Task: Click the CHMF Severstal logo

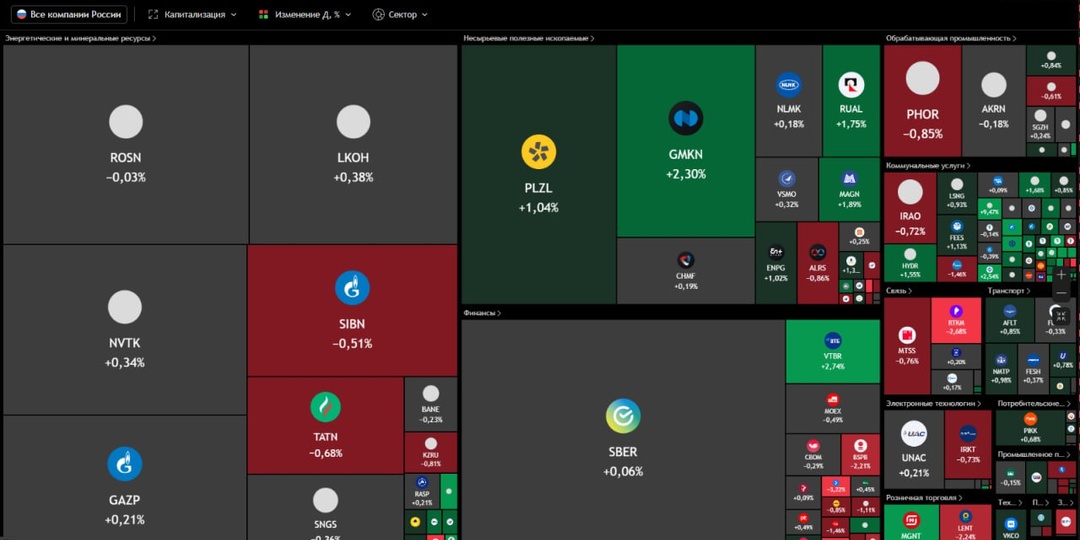Action: (685, 260)
